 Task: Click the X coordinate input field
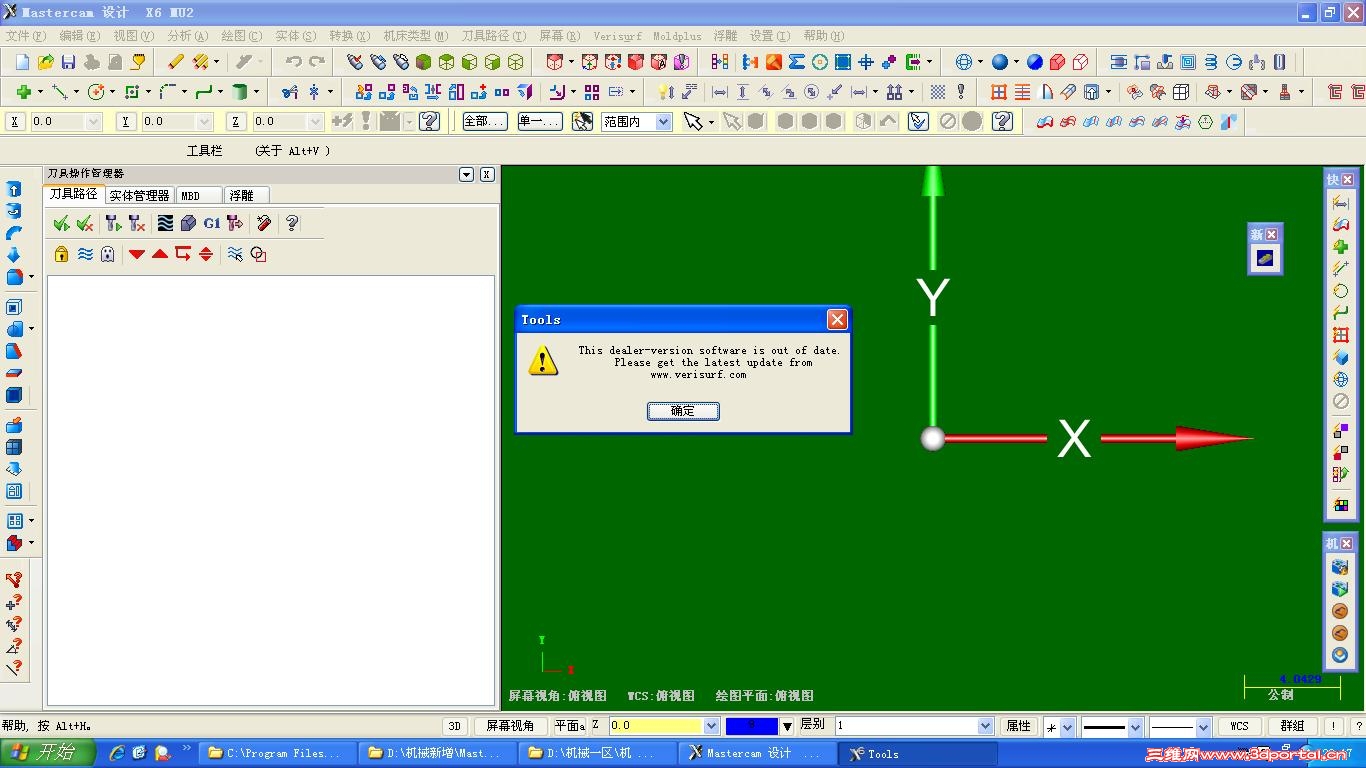58,122
